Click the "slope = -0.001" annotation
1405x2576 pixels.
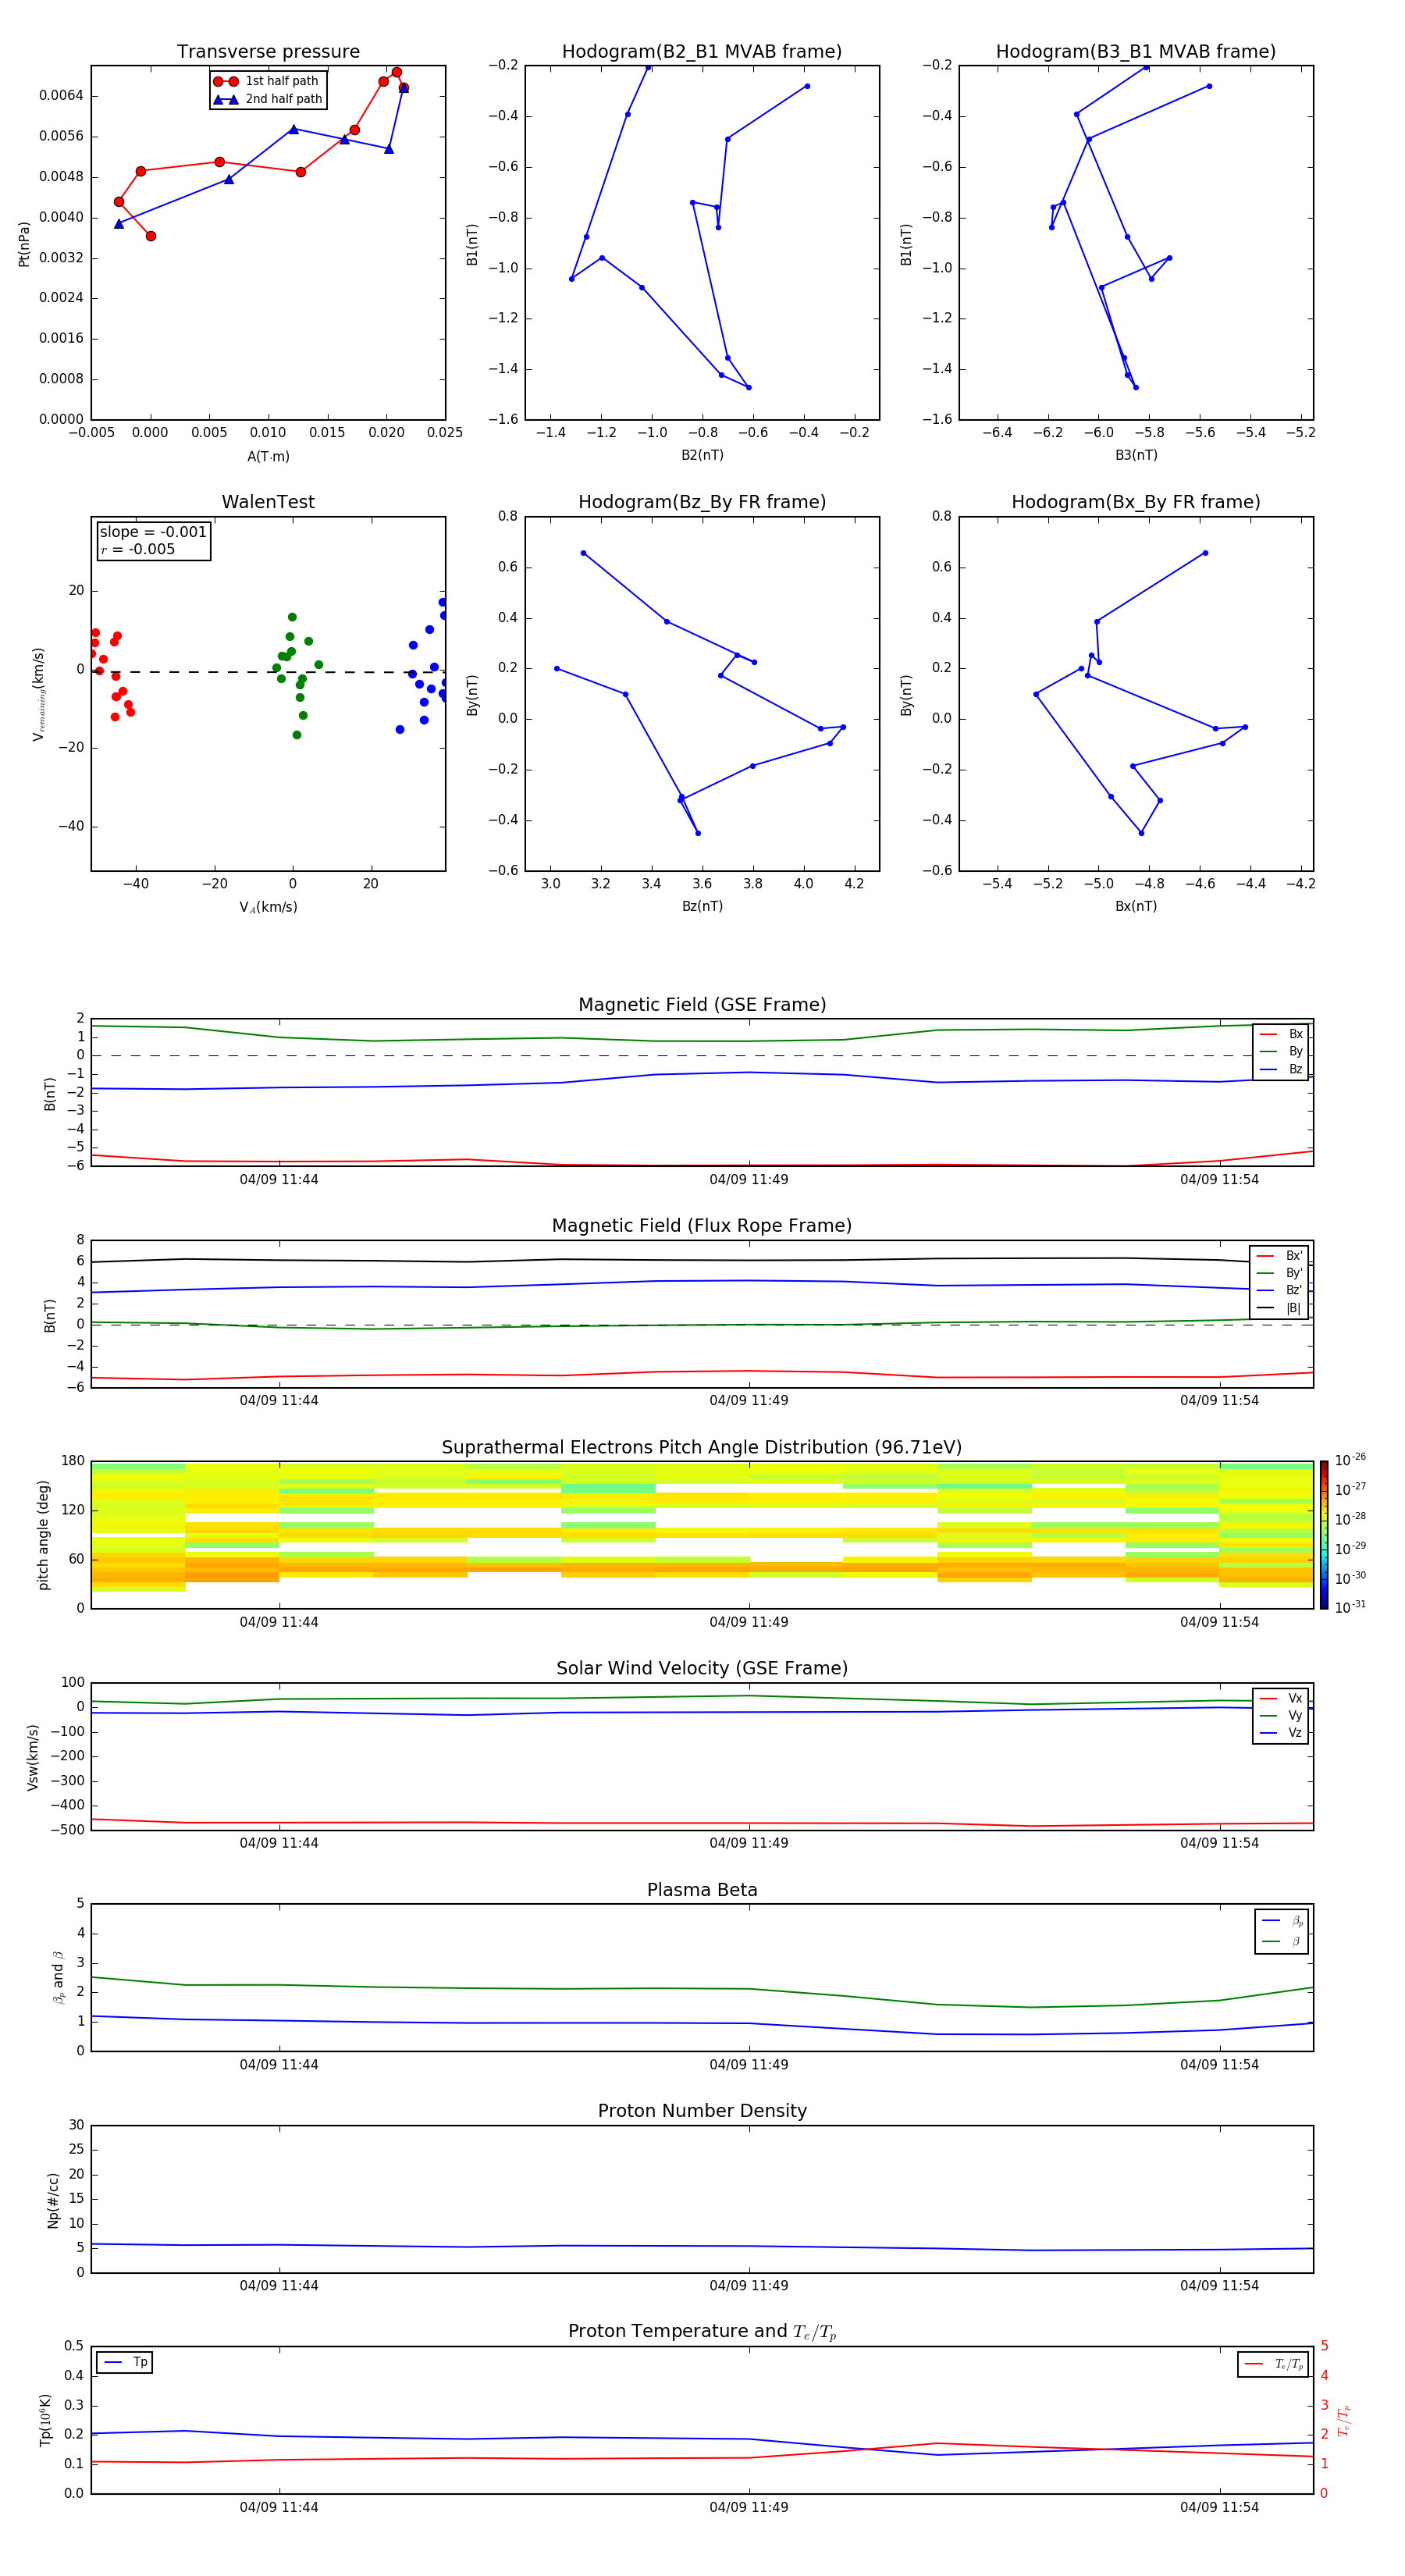pyautogui.click(x=153, y=532)
